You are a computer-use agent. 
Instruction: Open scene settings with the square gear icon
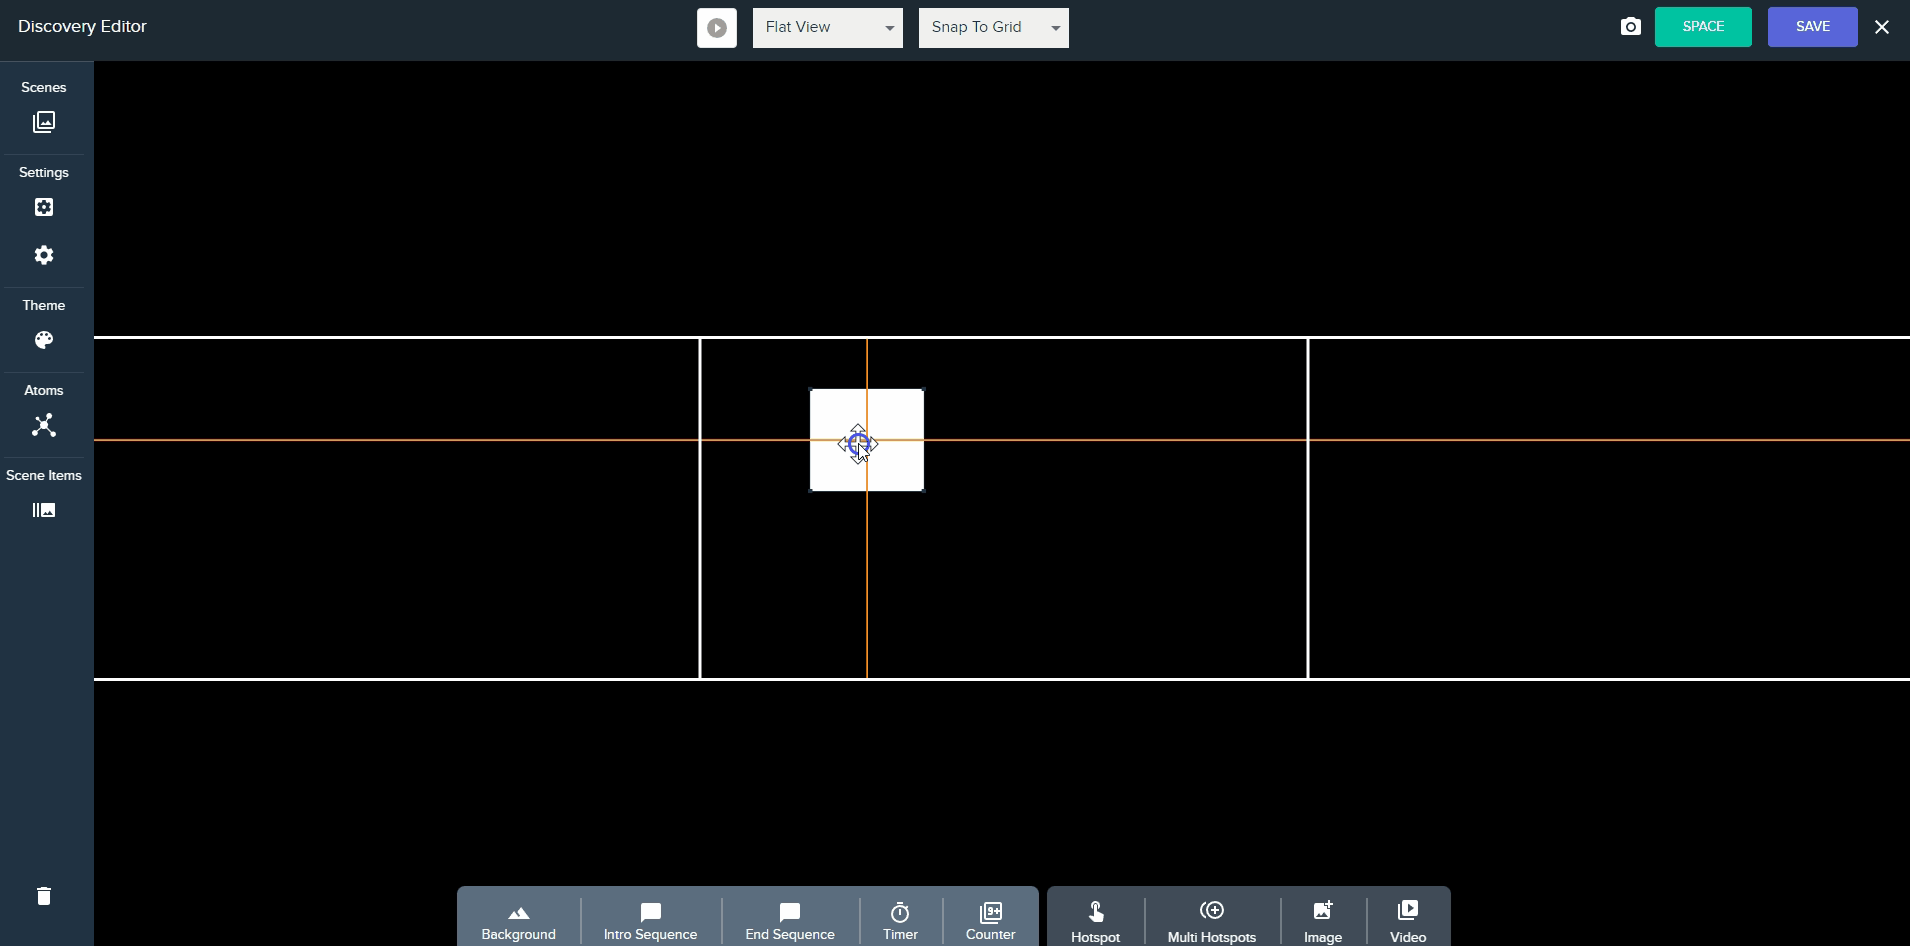[44, 207]
